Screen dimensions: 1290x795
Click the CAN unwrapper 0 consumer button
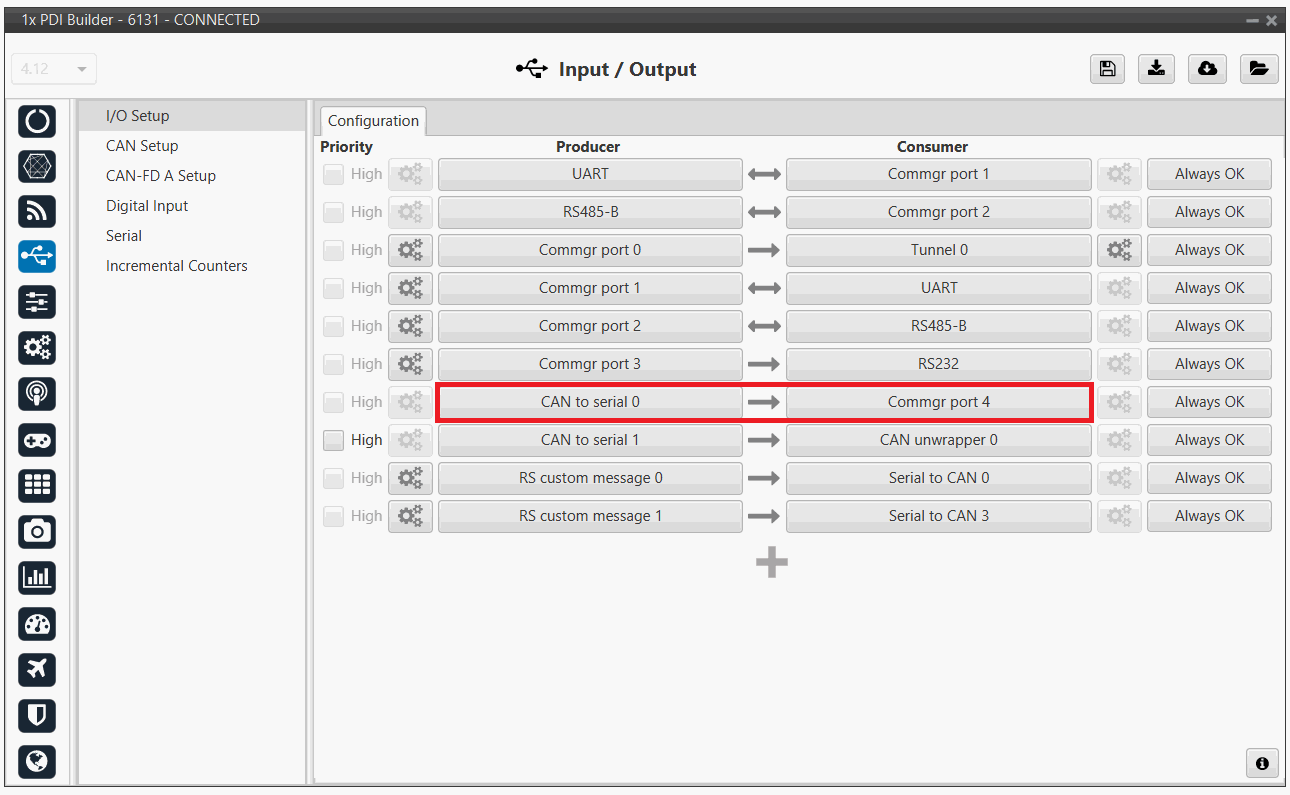coord(938,440)
